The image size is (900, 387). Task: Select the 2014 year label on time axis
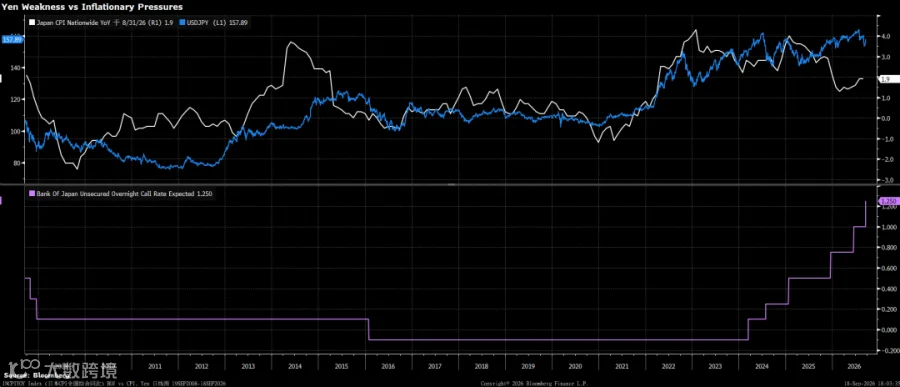tap(295, 365)
